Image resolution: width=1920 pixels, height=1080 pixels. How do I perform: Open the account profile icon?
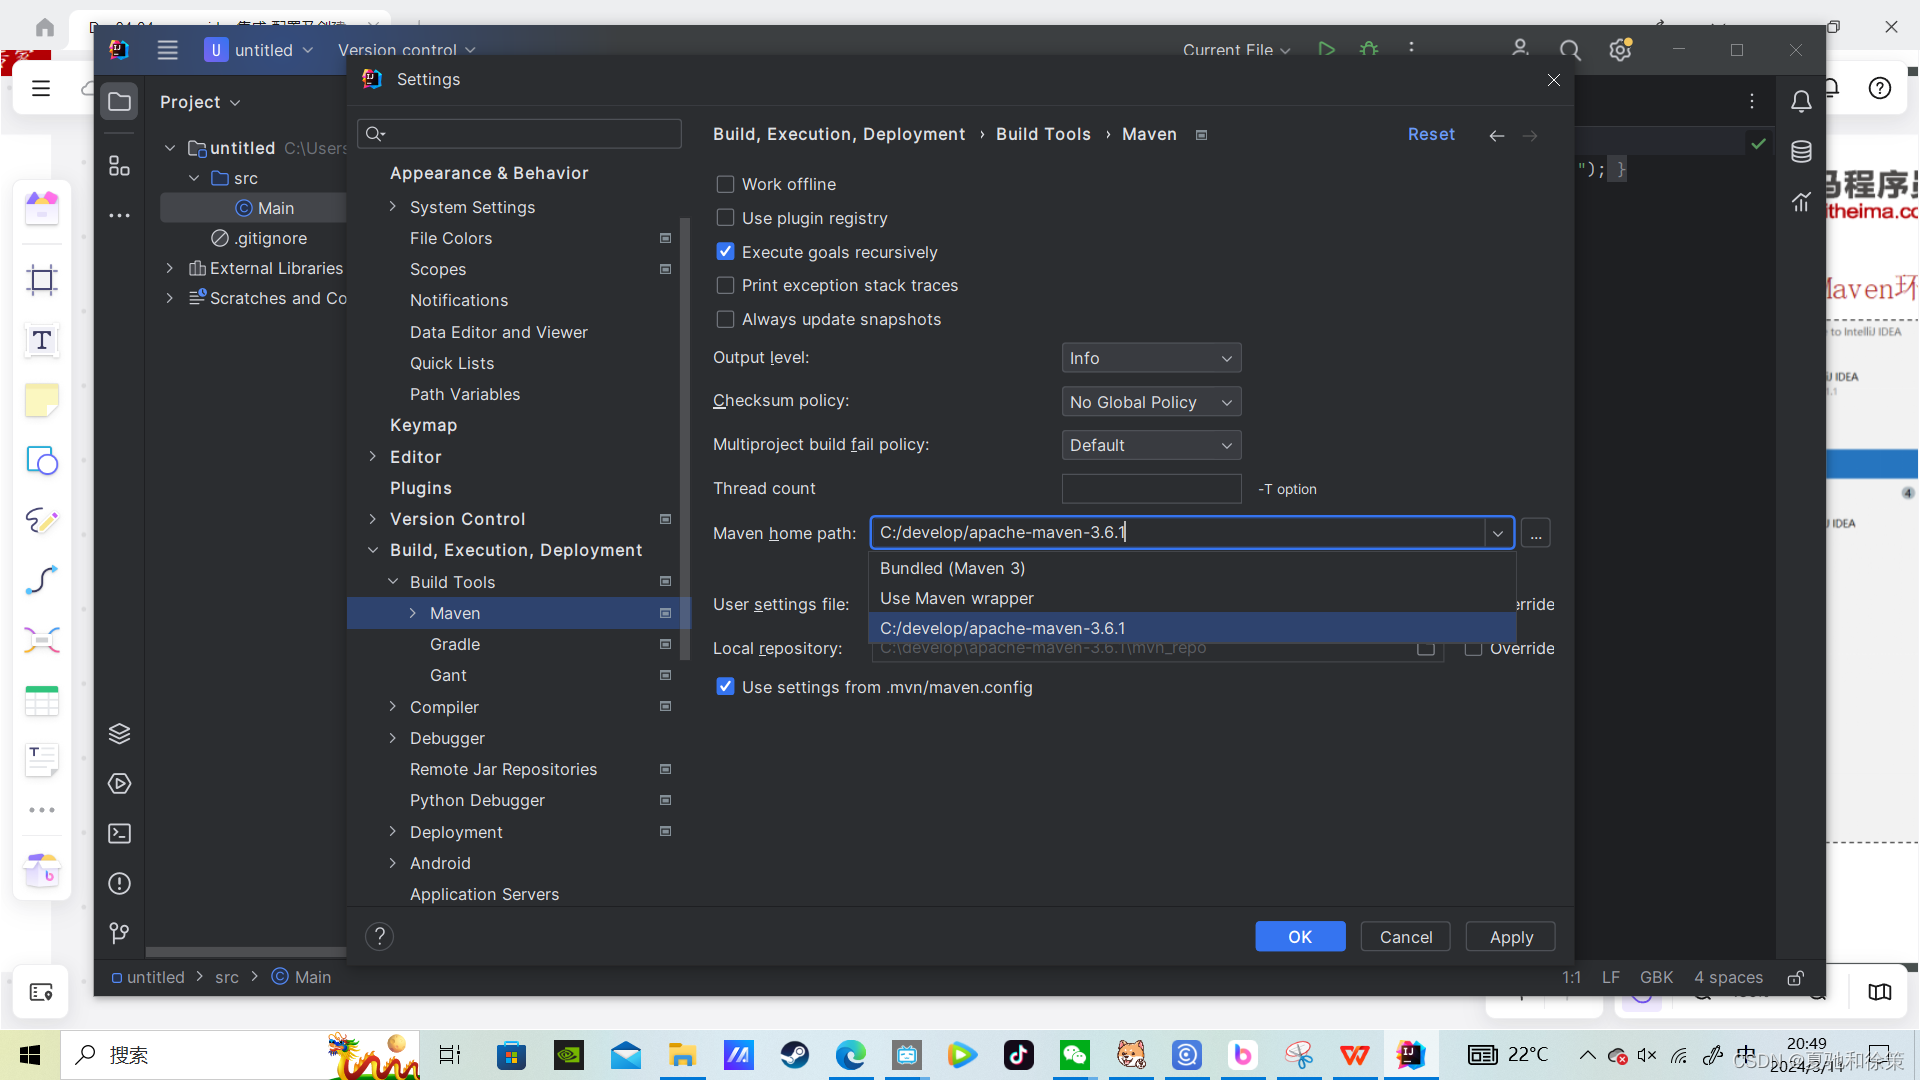[x=1520, y=48]
